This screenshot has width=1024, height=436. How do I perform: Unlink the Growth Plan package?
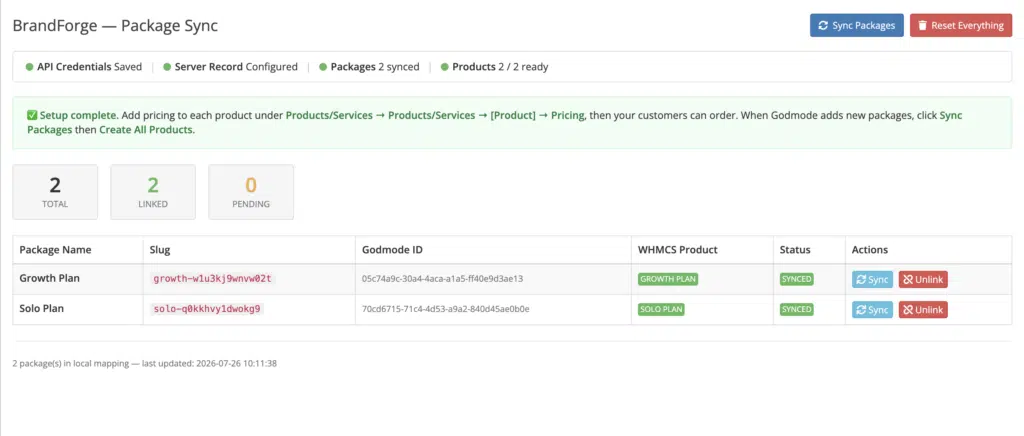coord(923,279)
